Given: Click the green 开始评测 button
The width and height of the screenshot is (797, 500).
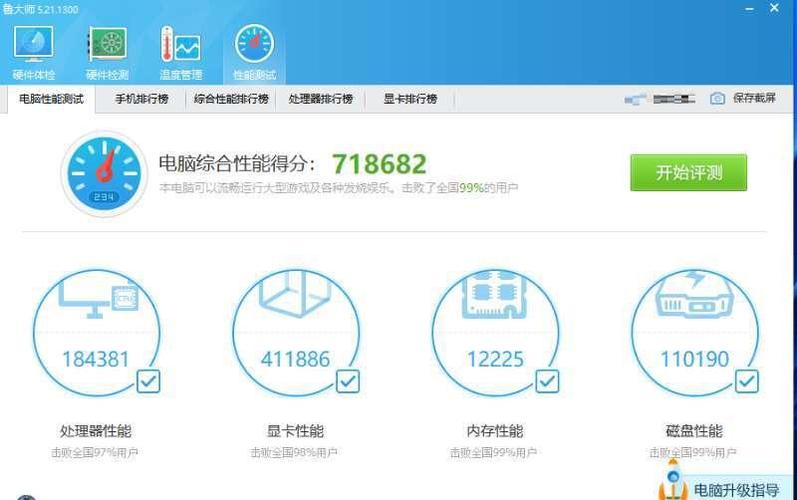Looking at the screenshot, I should coord(689,173).
